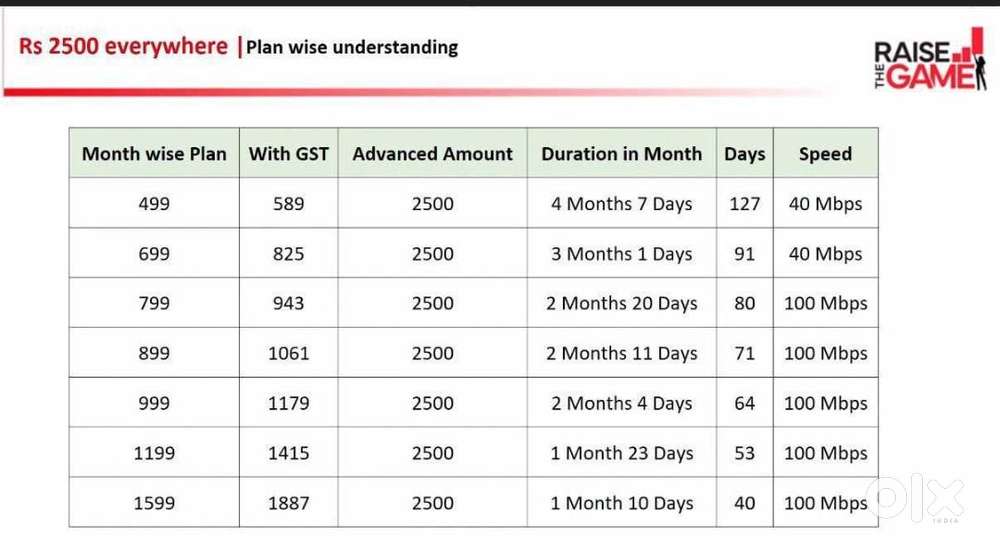Click the 1415 GST price cell
Viewport: 1000px width, 560px height.
[x=288, y=454]
